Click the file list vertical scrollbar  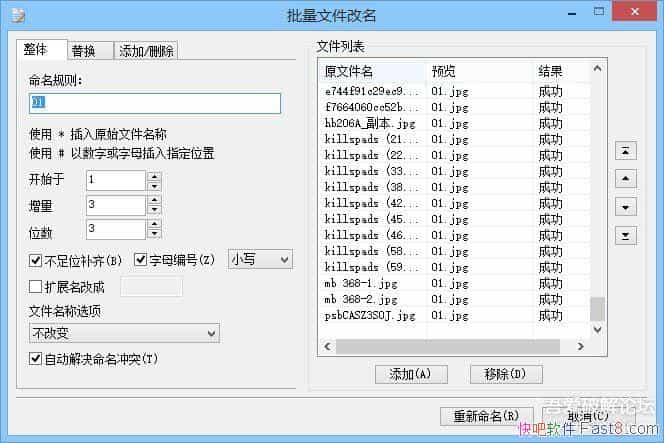[x=597, y=200]
